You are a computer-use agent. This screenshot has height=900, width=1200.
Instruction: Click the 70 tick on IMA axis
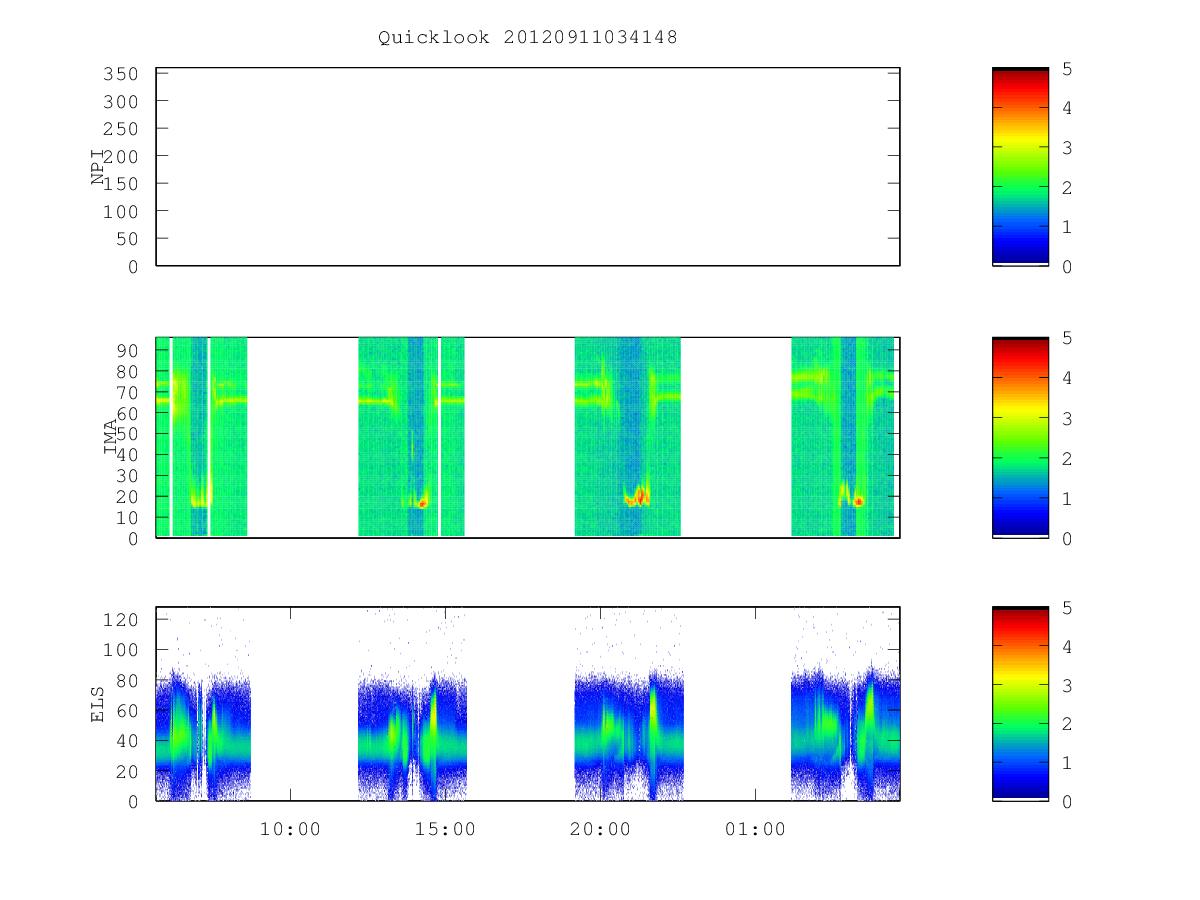(x=126, y=392)
